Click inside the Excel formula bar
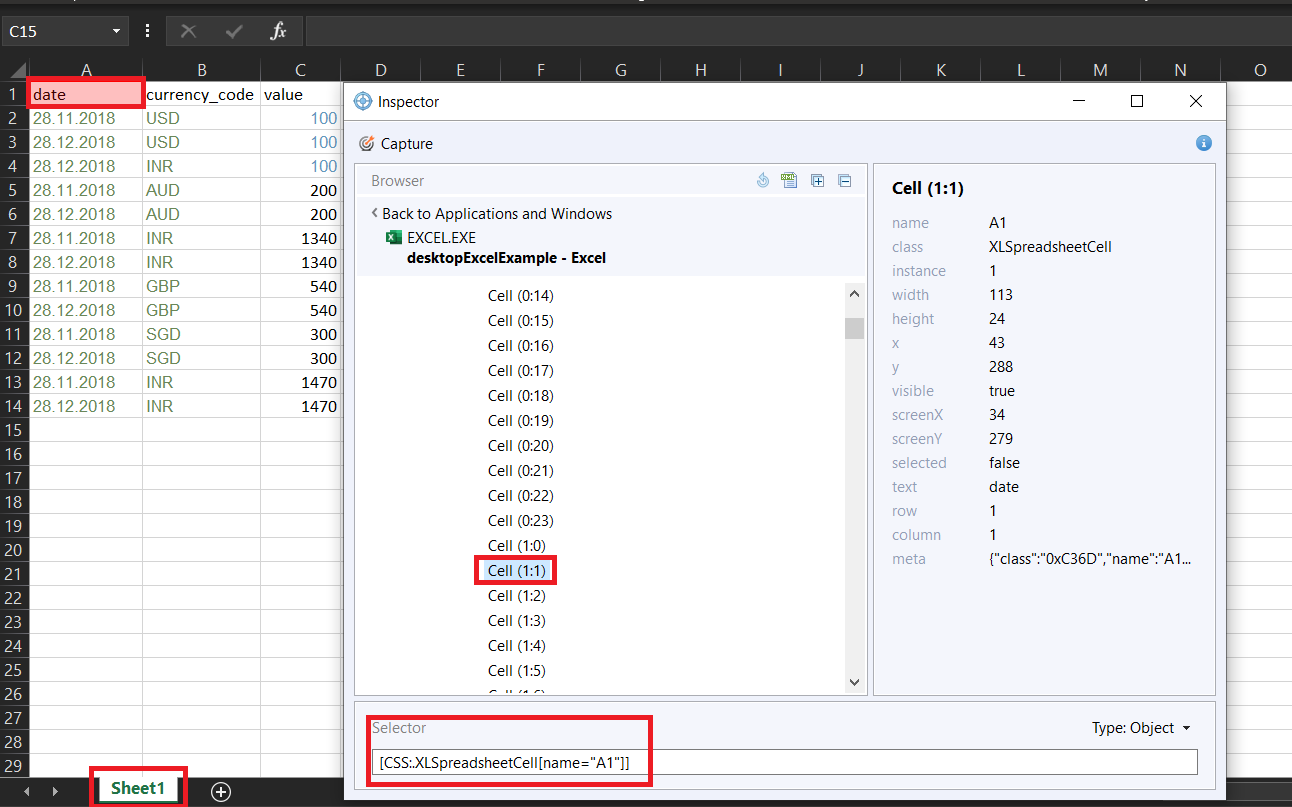This screenshot has height=807, width=1292. (798, 31)
